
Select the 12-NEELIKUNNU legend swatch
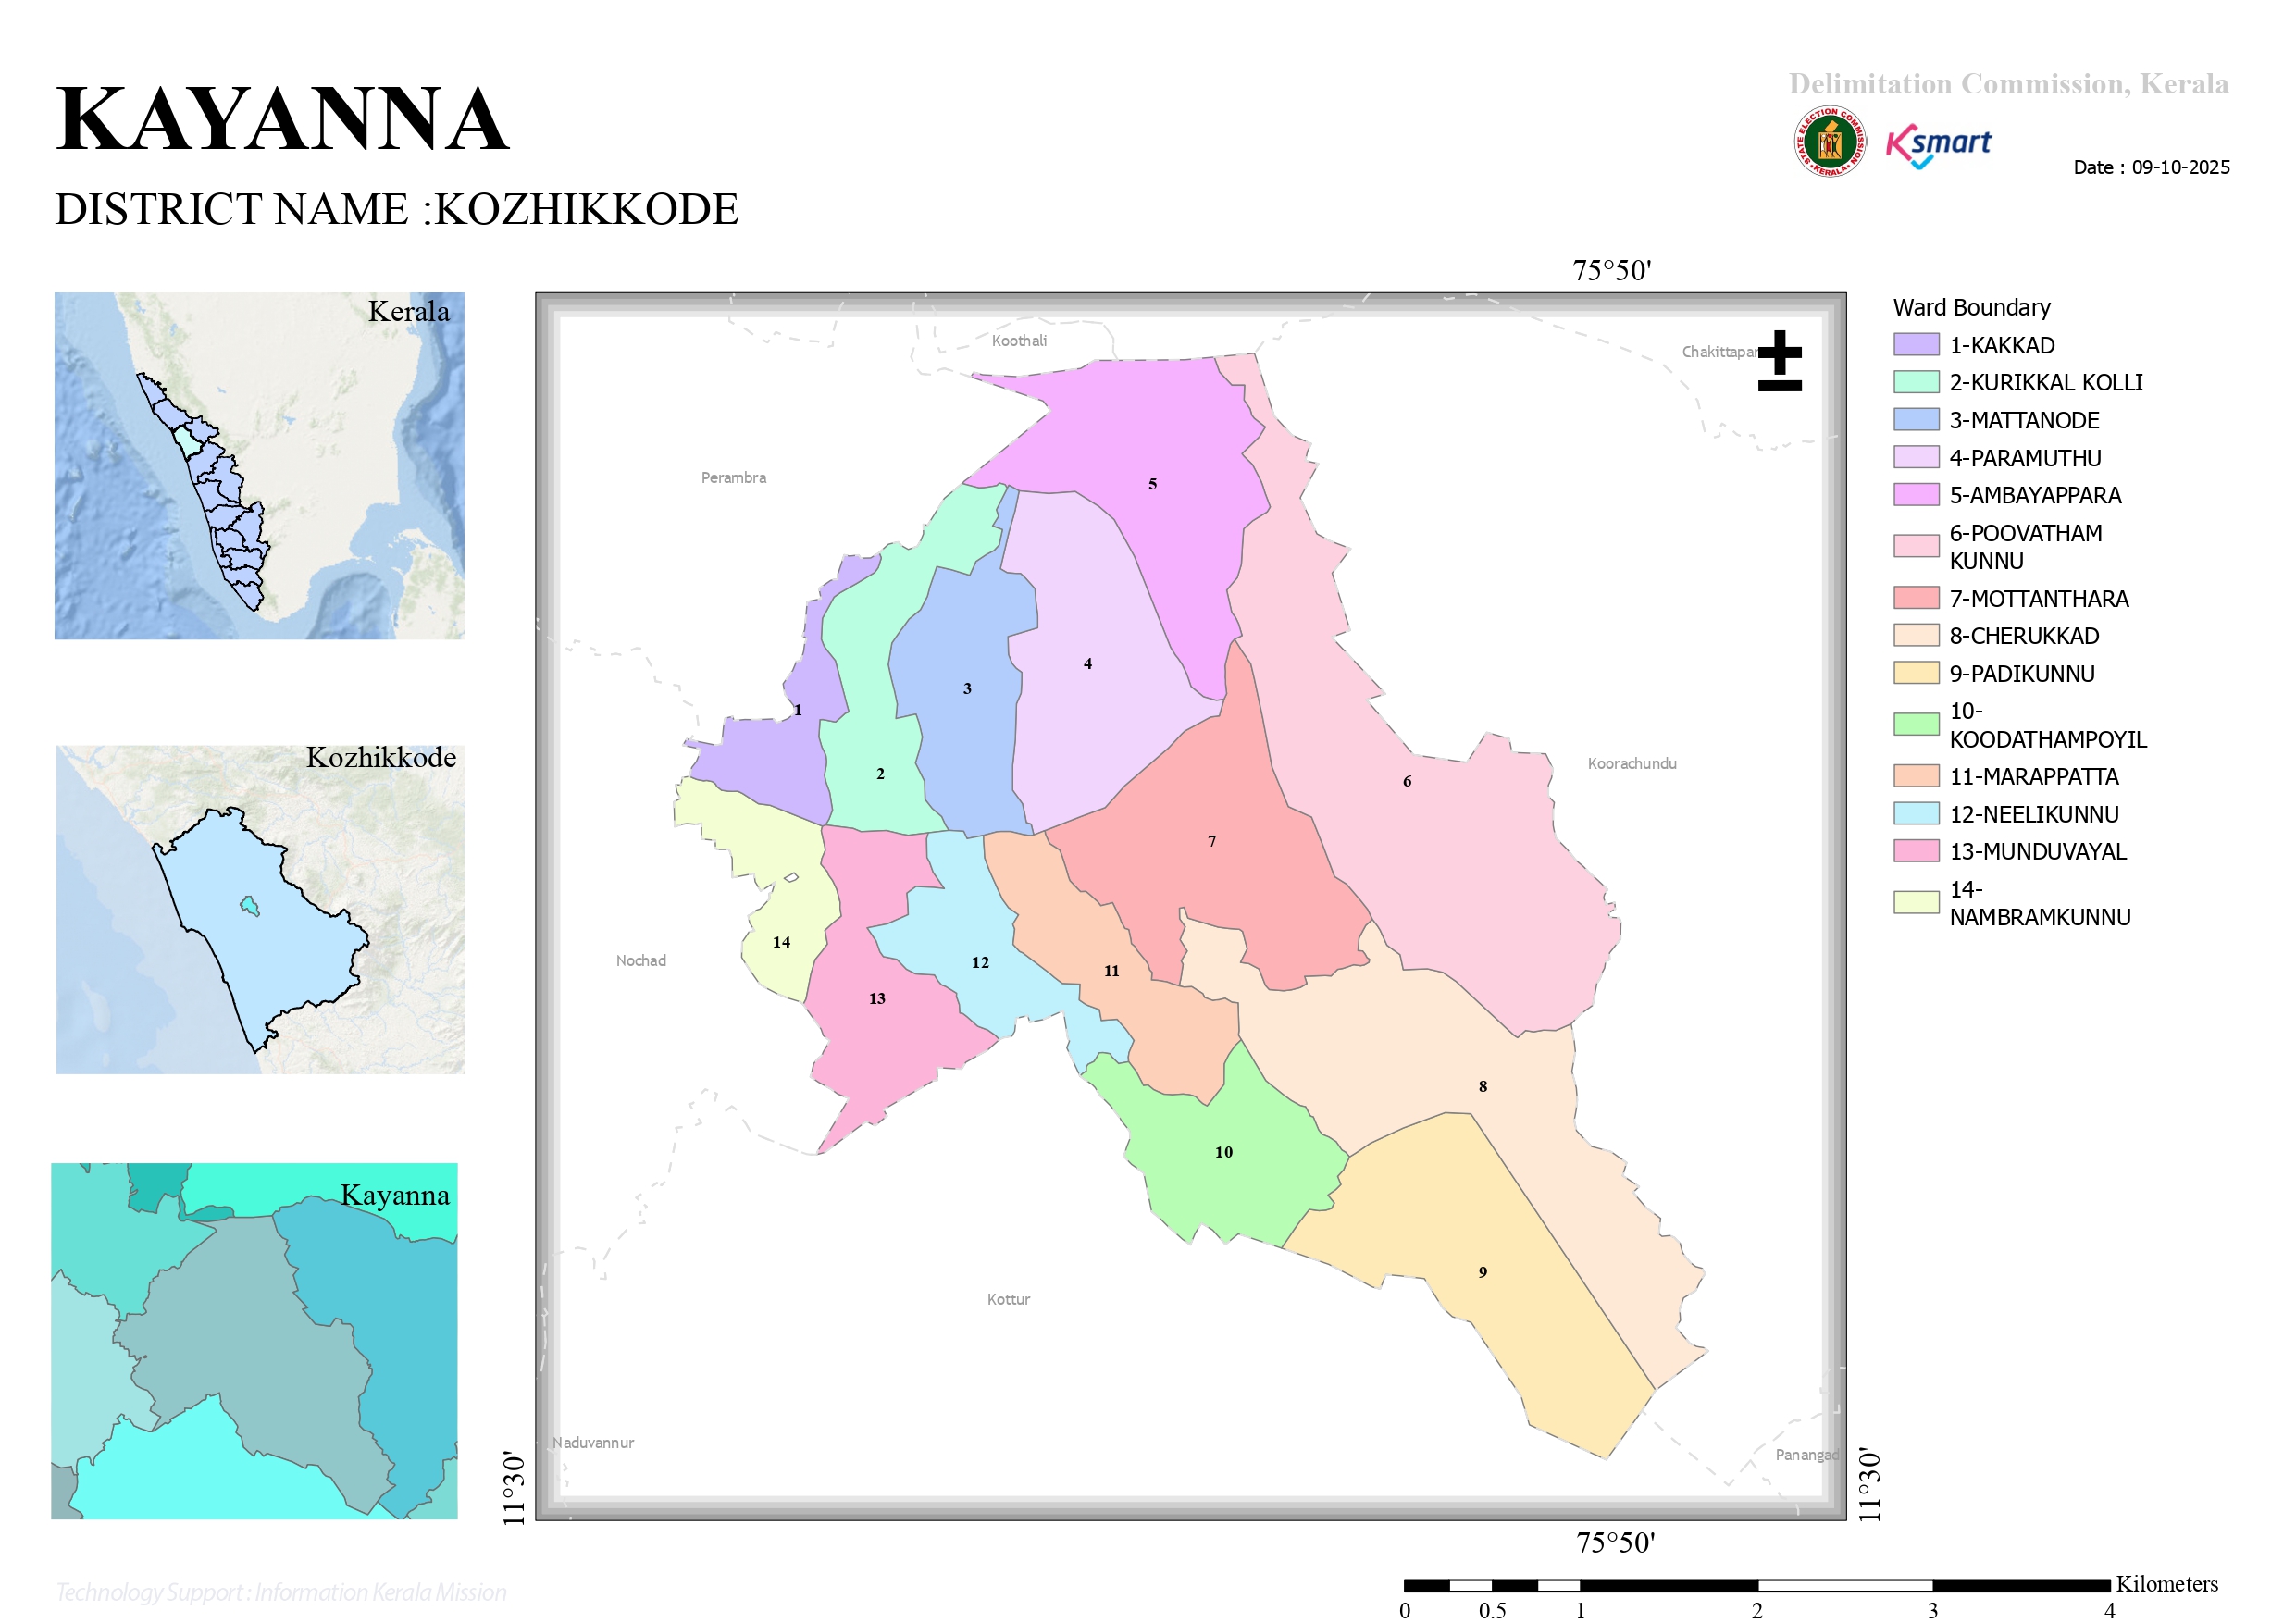[x=1916, y=814]
